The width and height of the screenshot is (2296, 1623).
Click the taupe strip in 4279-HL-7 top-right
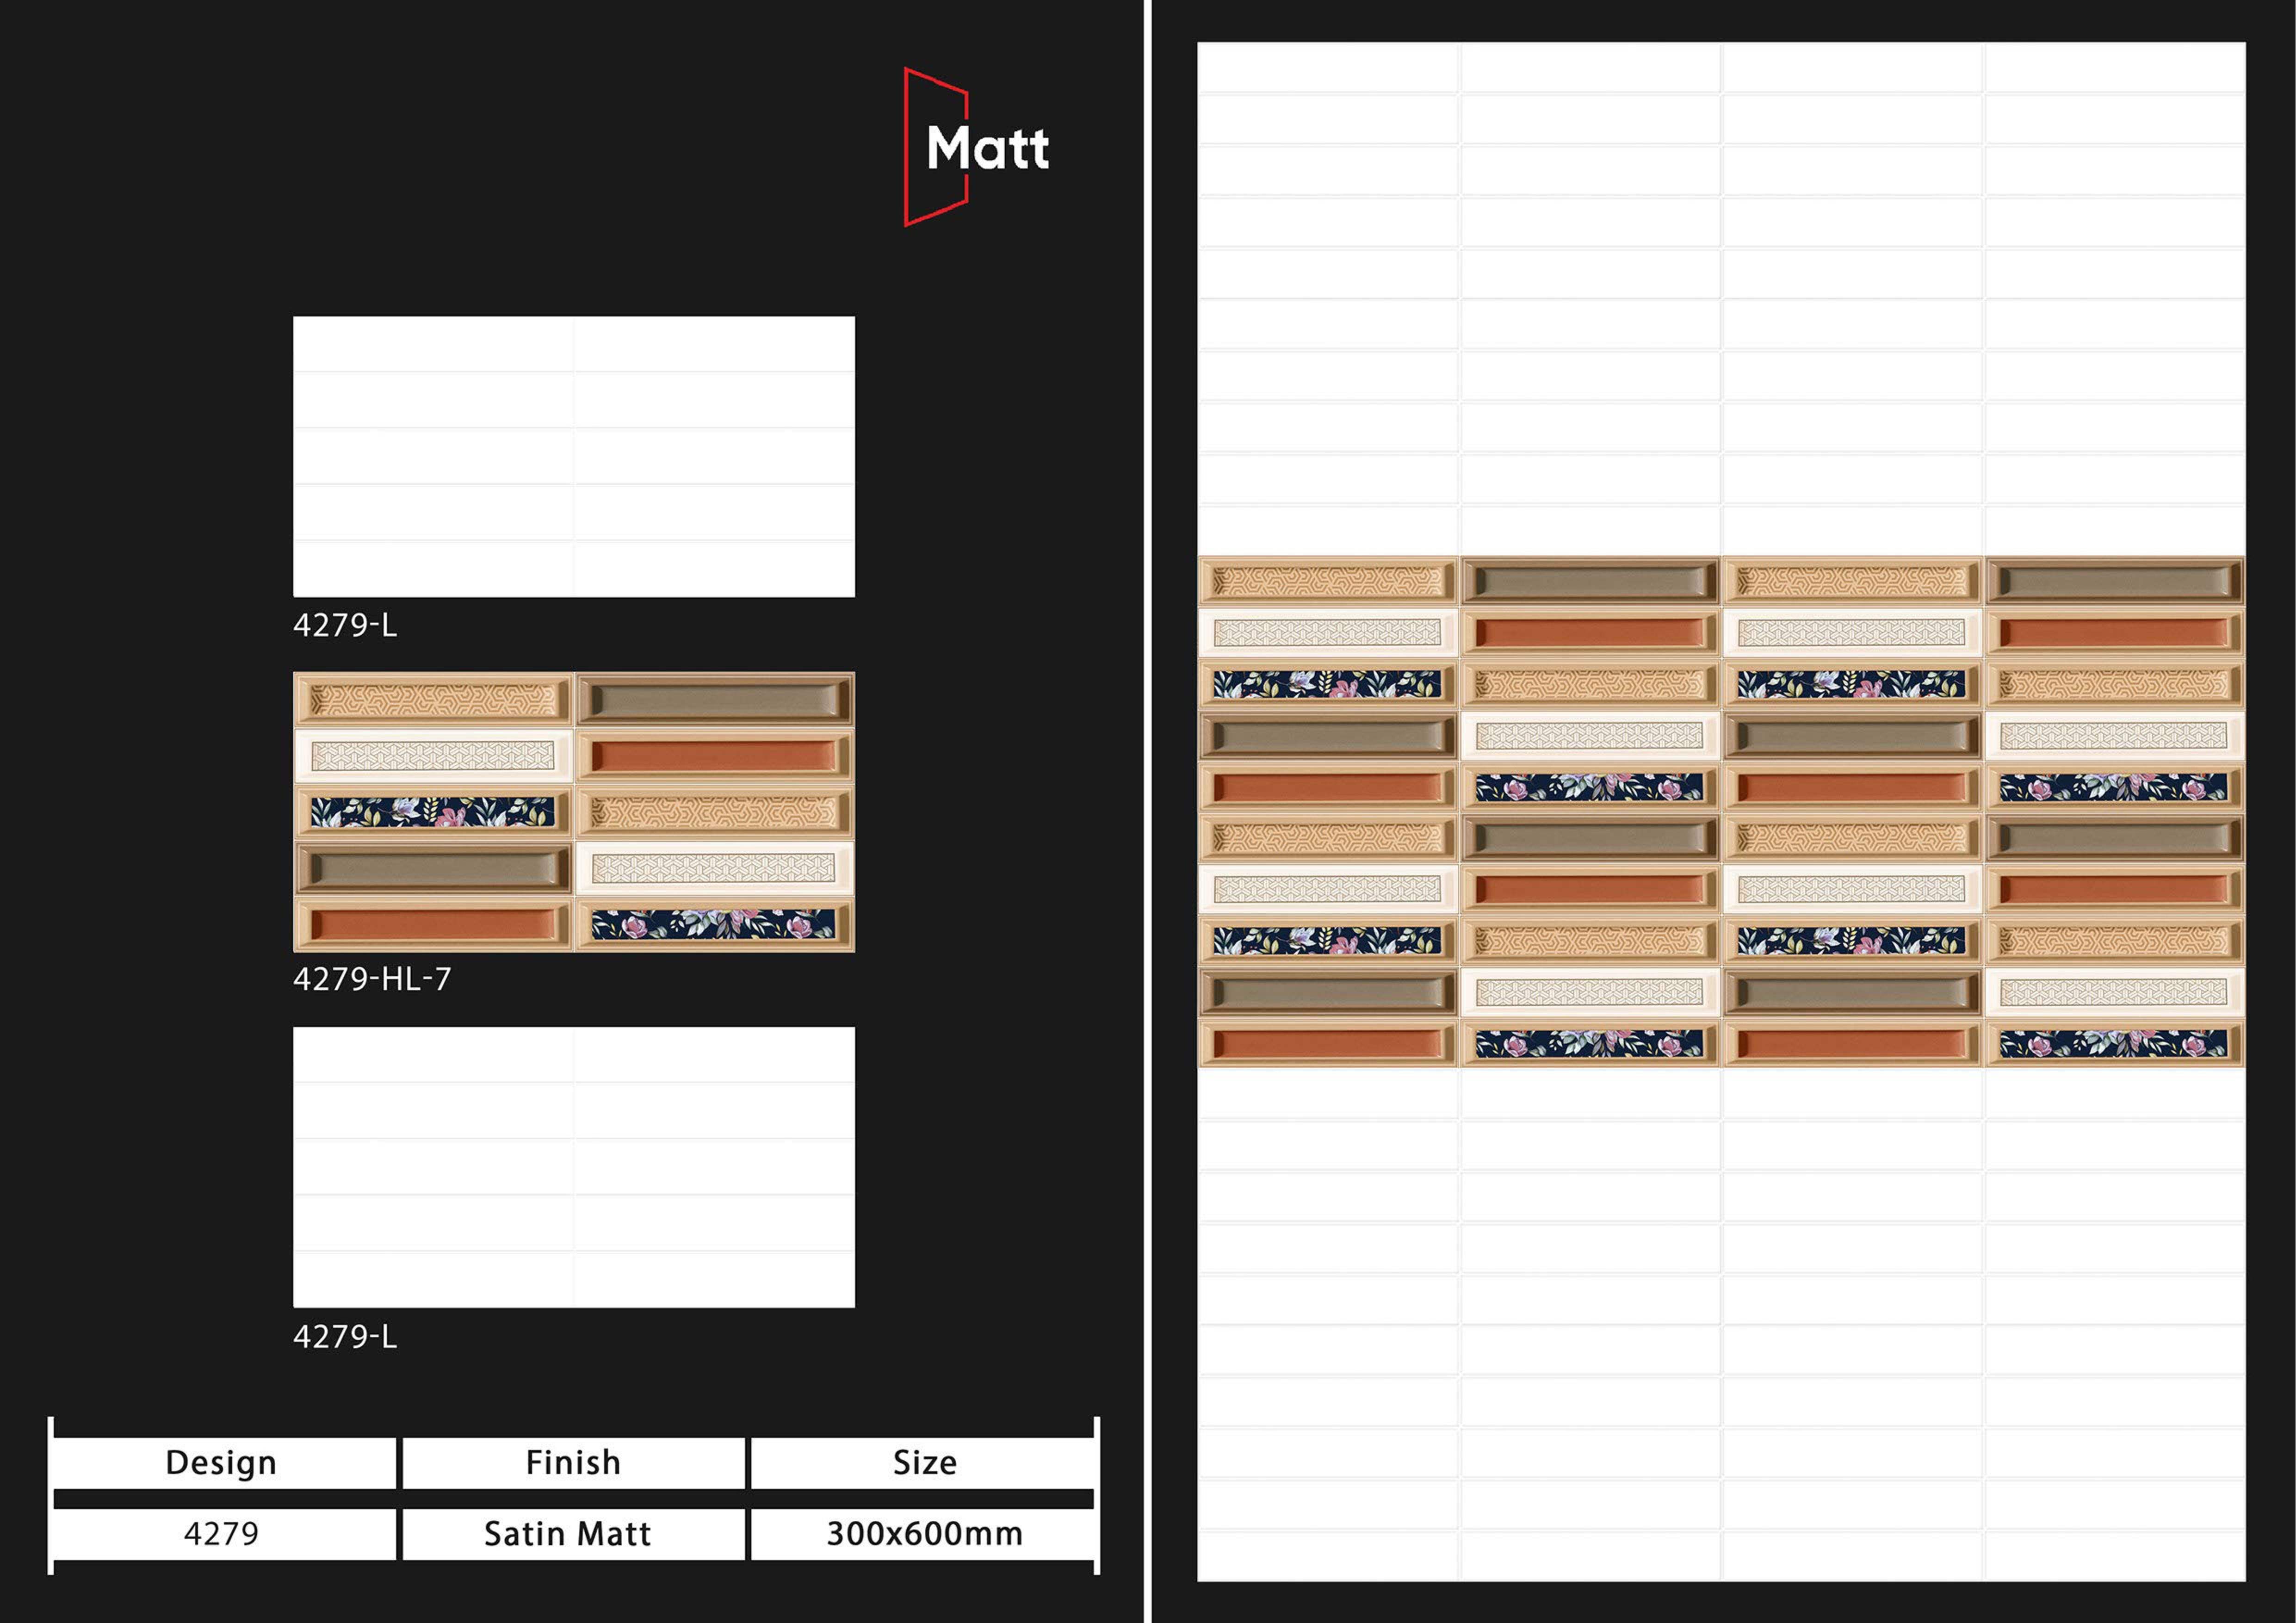pyautogui.click(x=713, y=699)
